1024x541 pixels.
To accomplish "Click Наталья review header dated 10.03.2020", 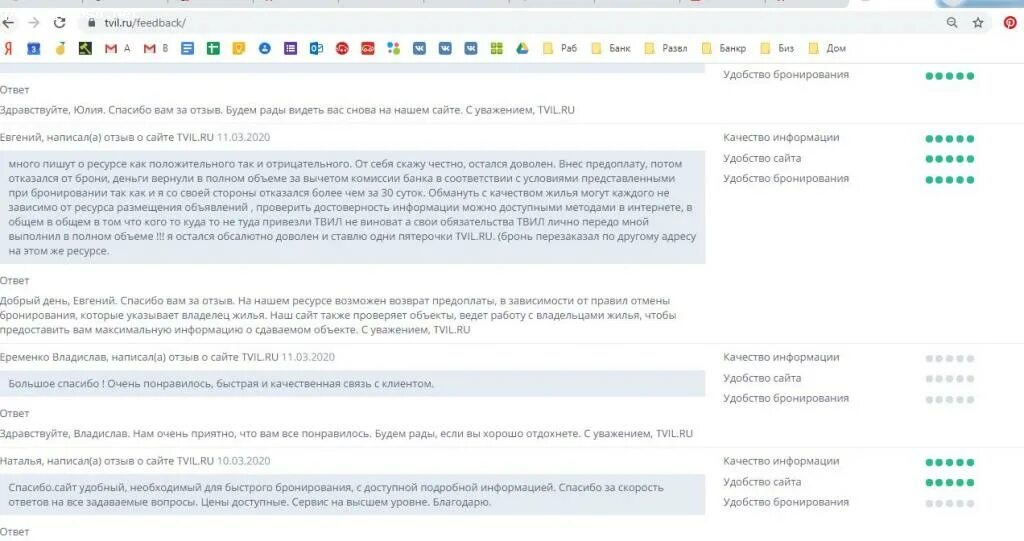I will coord(135,461).
